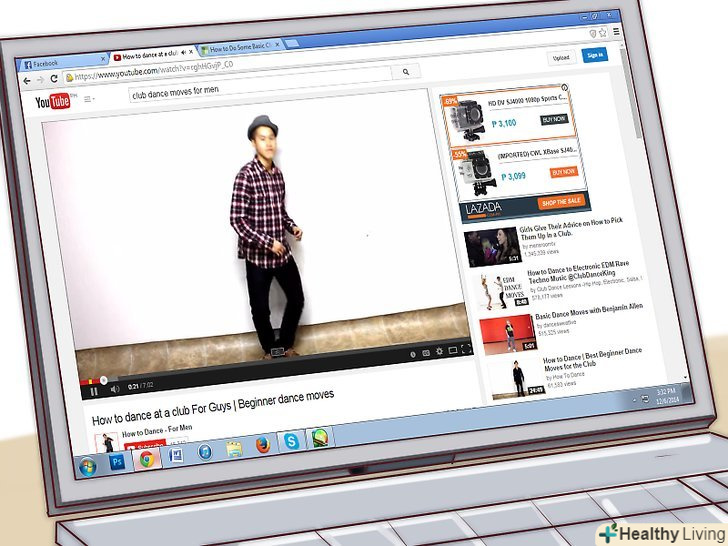This screenshot has height=546, width=728.
Task: Pause the video
Action: (94, 392)
